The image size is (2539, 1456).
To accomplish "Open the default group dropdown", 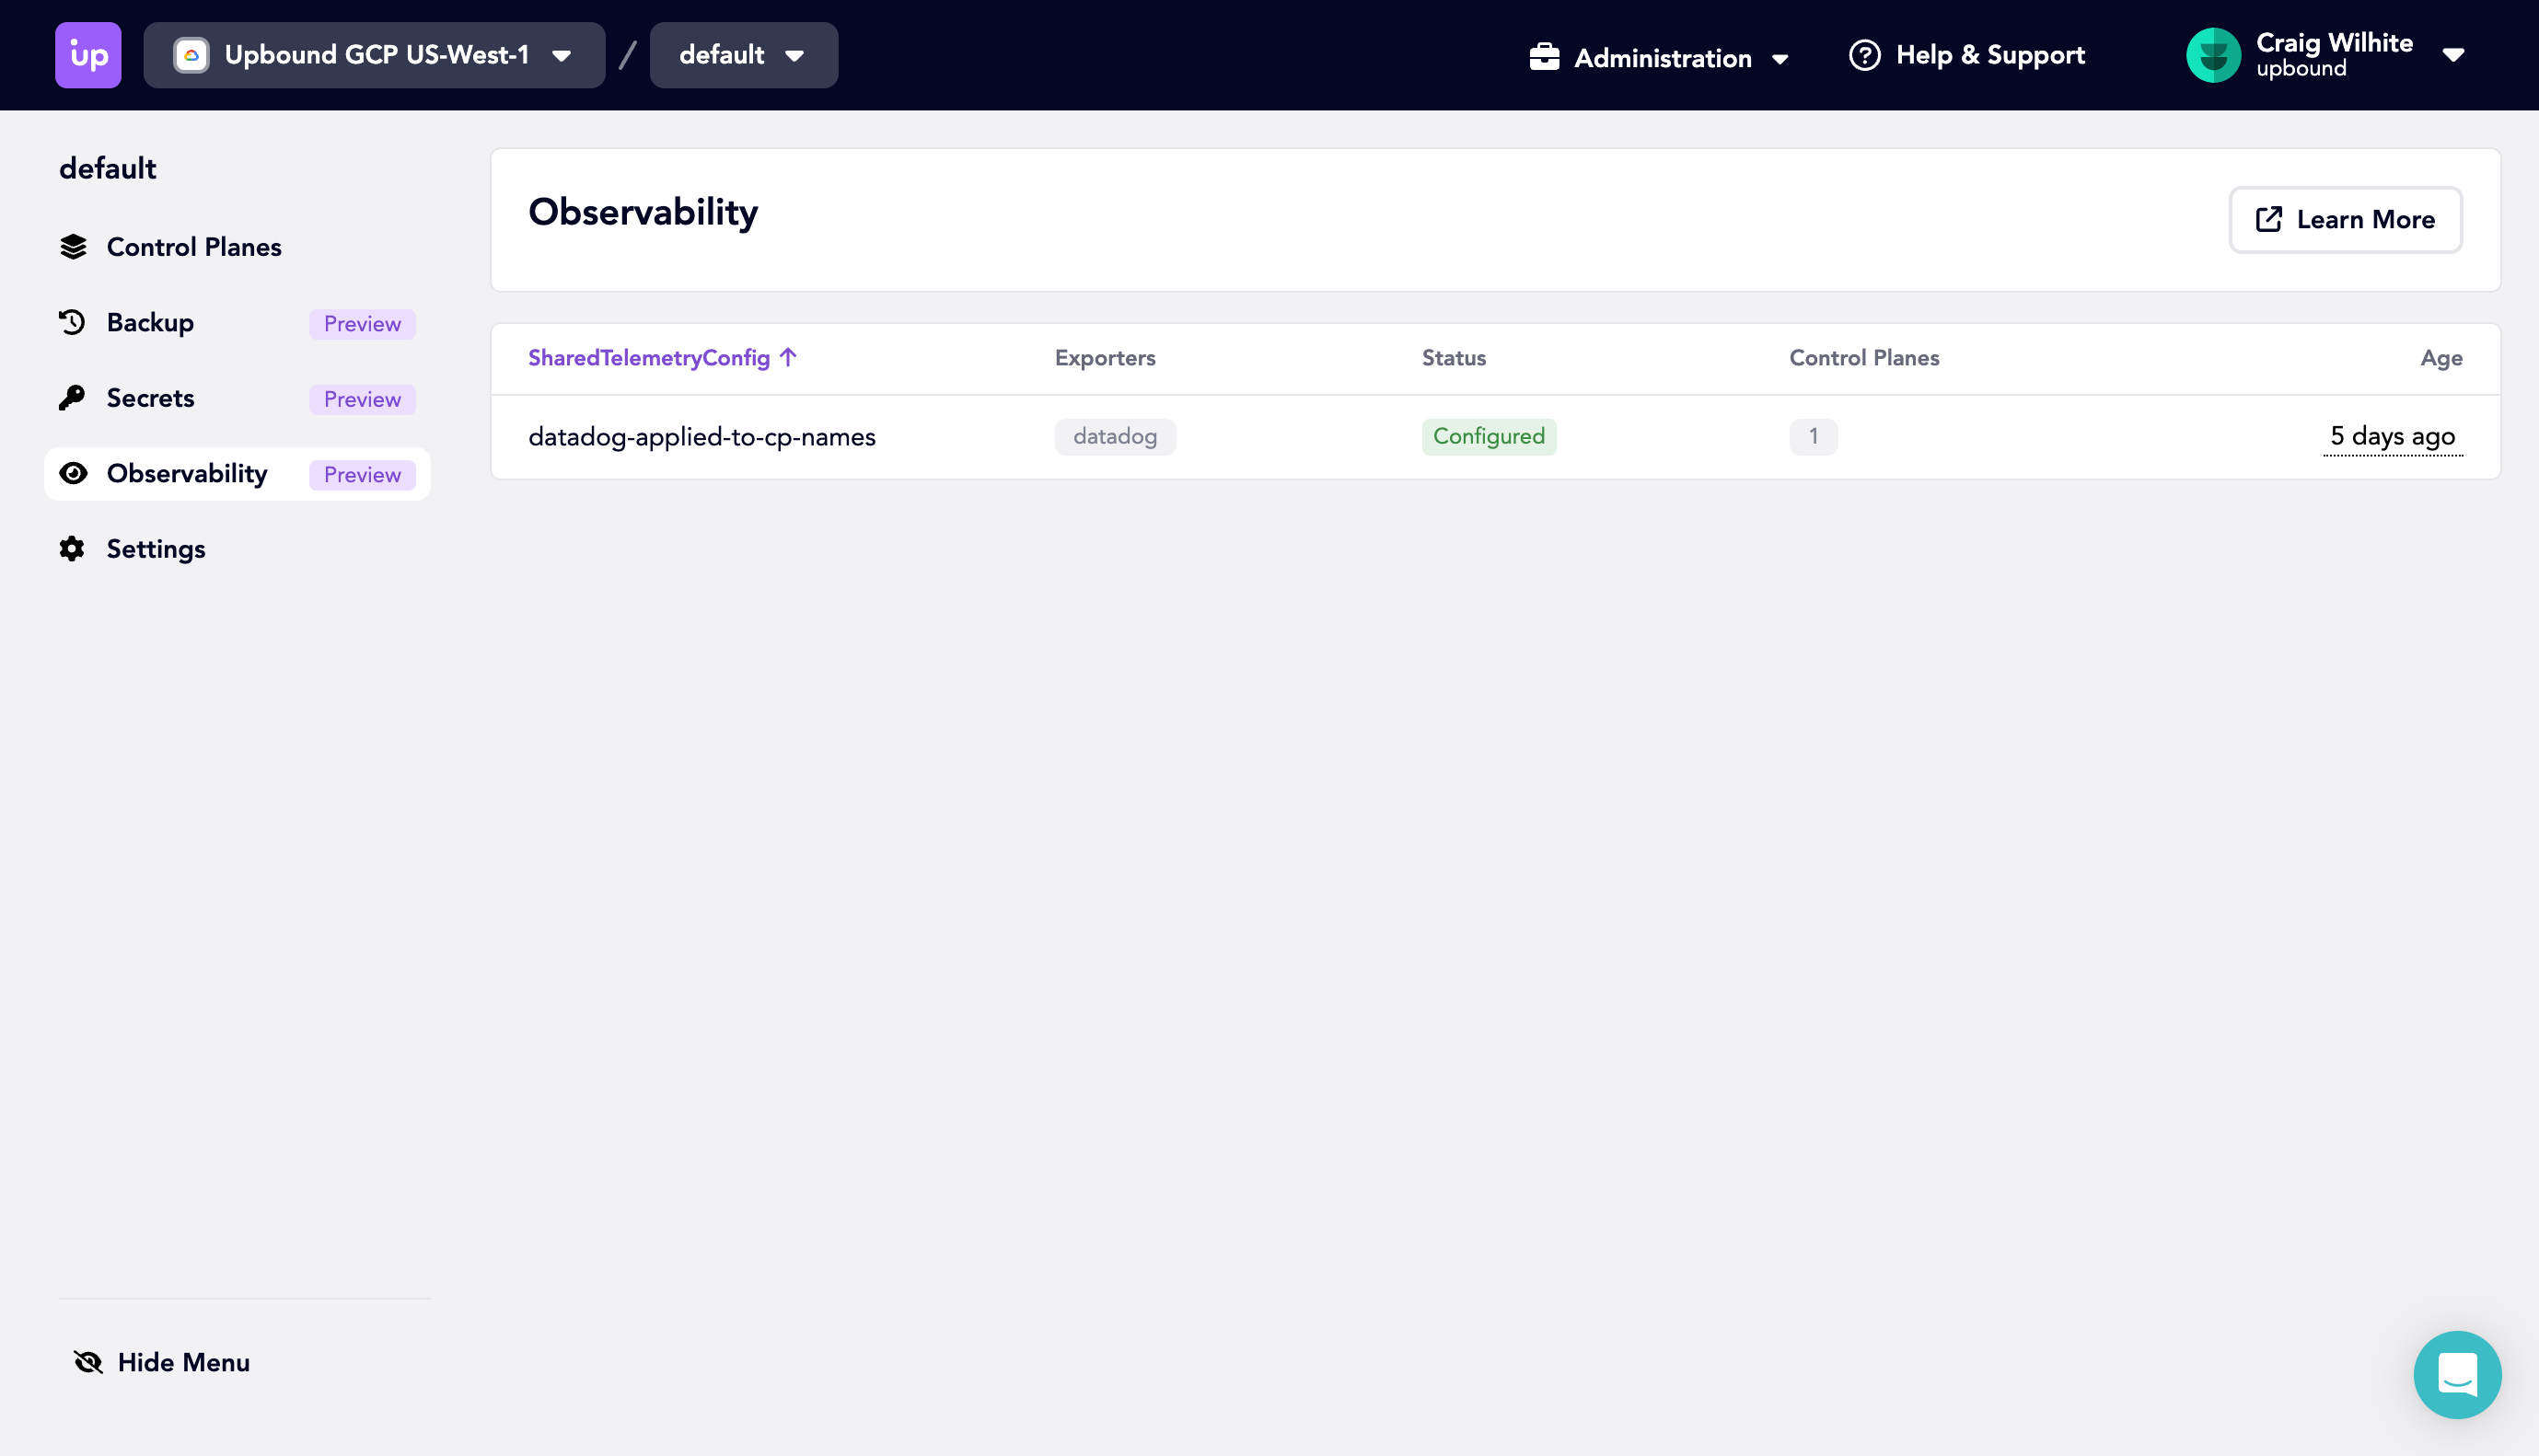I will pyautogui.click(x=743, y=55).
